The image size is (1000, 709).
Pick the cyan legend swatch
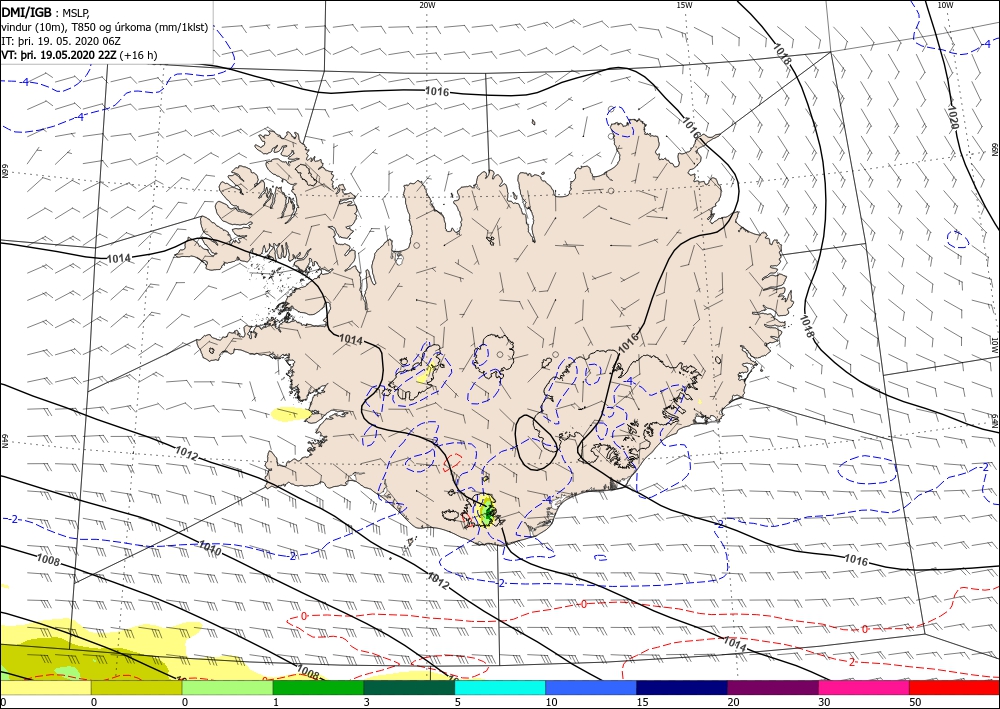pyautogui.click(x=500, y=687)
